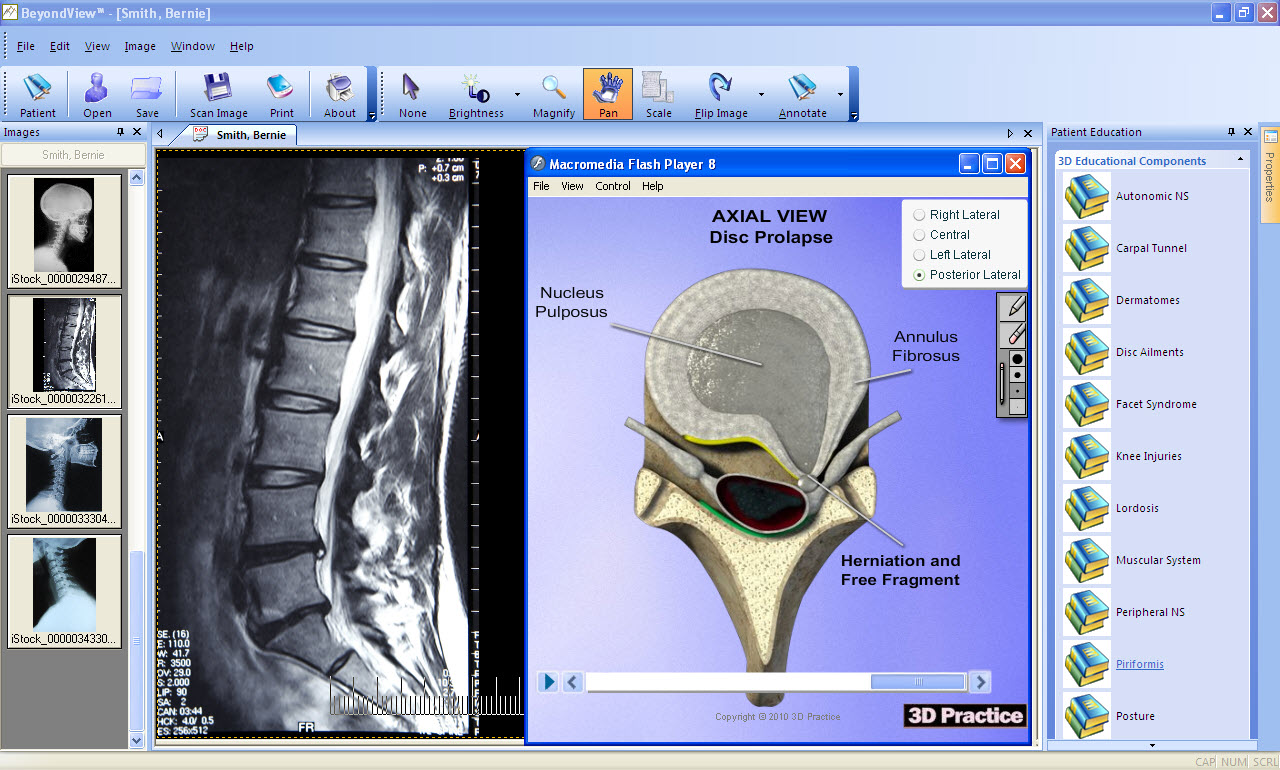Open the options arrow after the Annotate tool
This screenshot has width=1280, height=770.
point(853,116)
